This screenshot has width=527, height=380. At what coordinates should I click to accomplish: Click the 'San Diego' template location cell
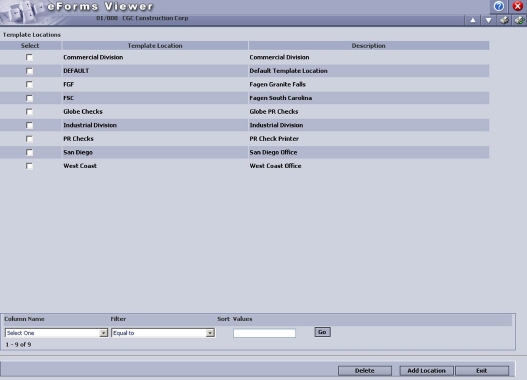(x=78, y=153)
